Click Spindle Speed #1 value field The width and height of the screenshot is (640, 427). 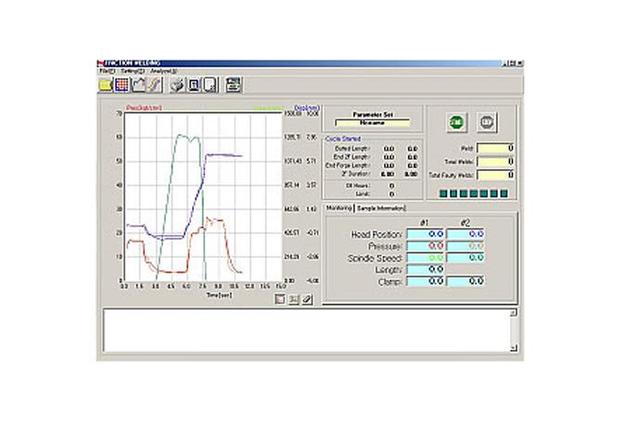(x=426, y=258)
